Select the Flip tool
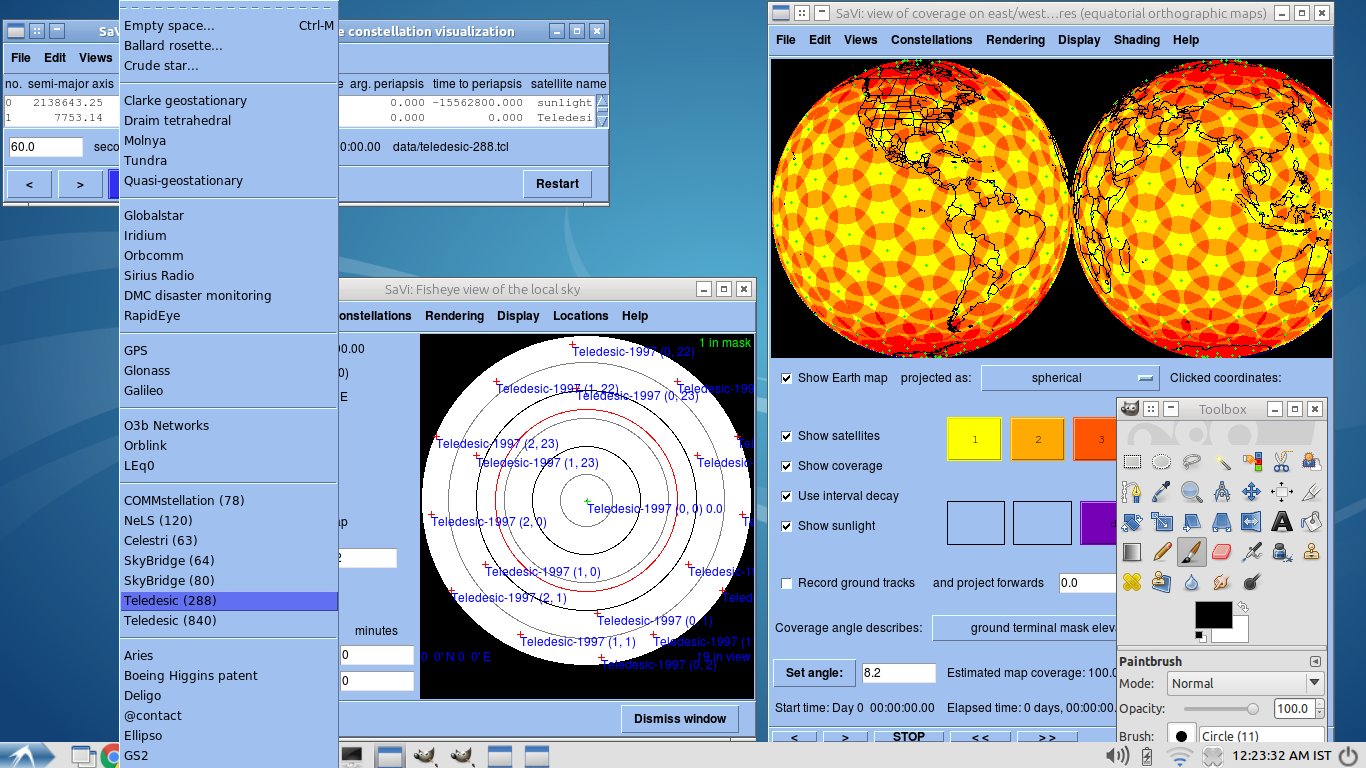Screen dimensions: 1366x768 coord(1251,522)
